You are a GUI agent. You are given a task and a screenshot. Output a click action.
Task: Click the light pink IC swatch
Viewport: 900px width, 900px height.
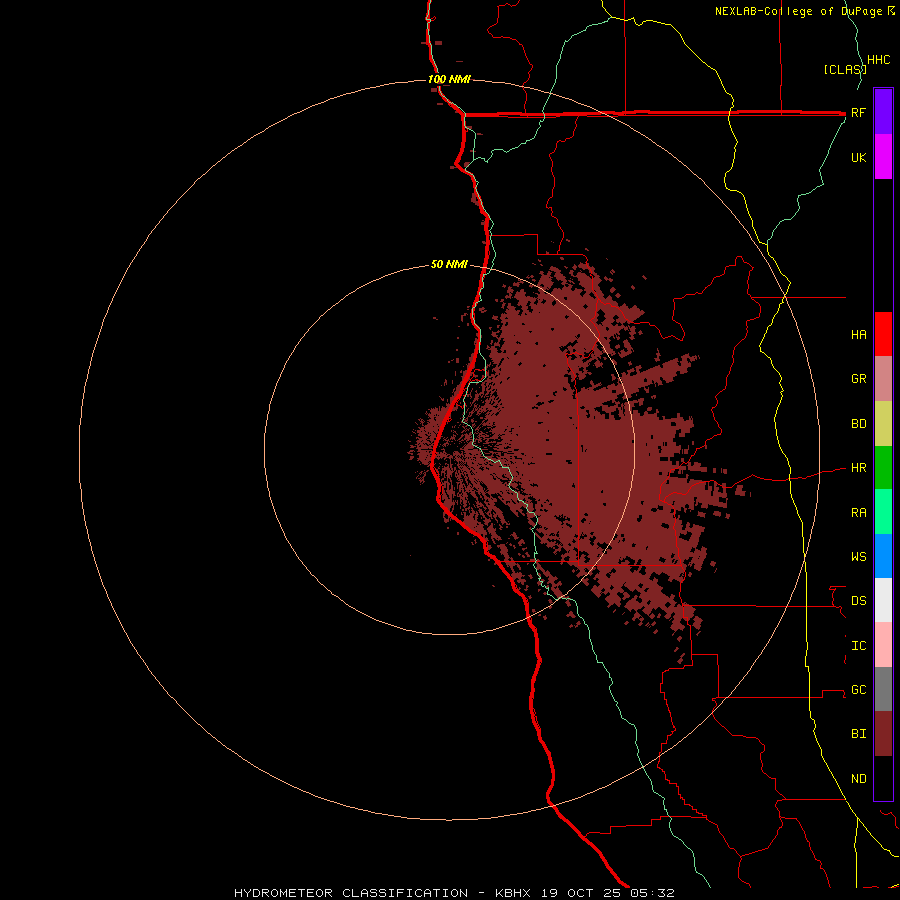coord(883,645)
